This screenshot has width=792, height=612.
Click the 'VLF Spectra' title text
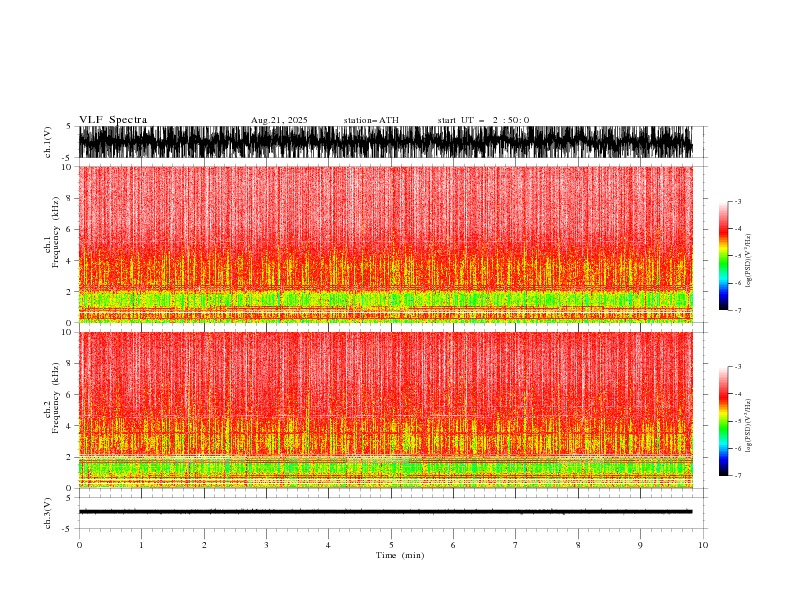[113, 120]
